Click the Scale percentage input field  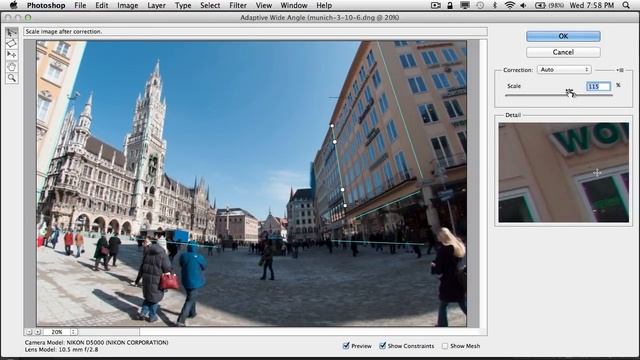coord(599,86)
